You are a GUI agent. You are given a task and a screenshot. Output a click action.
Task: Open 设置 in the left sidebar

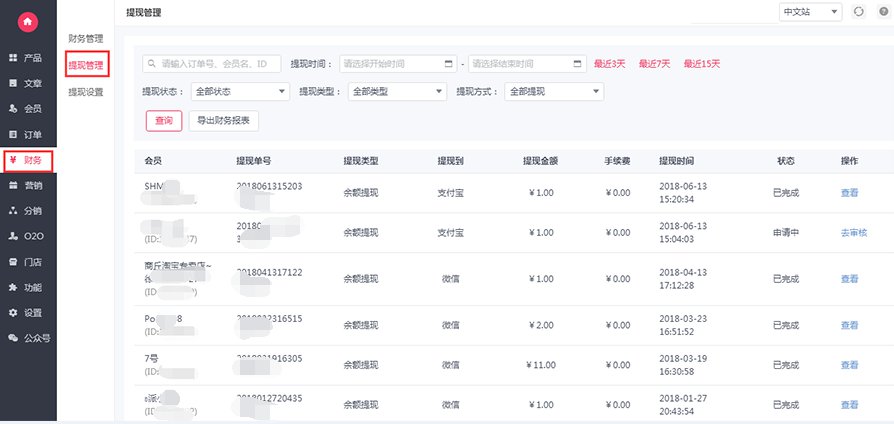click(x=27, y=312)
